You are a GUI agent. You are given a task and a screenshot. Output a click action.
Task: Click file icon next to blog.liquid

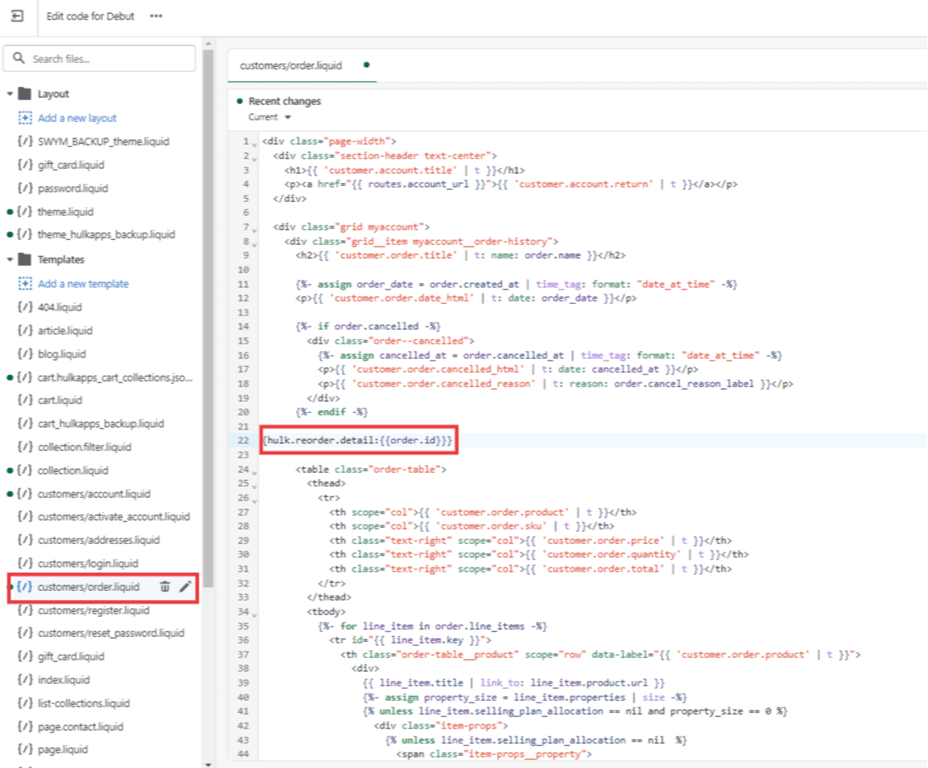pyautogui.click(x=25, y=354)
